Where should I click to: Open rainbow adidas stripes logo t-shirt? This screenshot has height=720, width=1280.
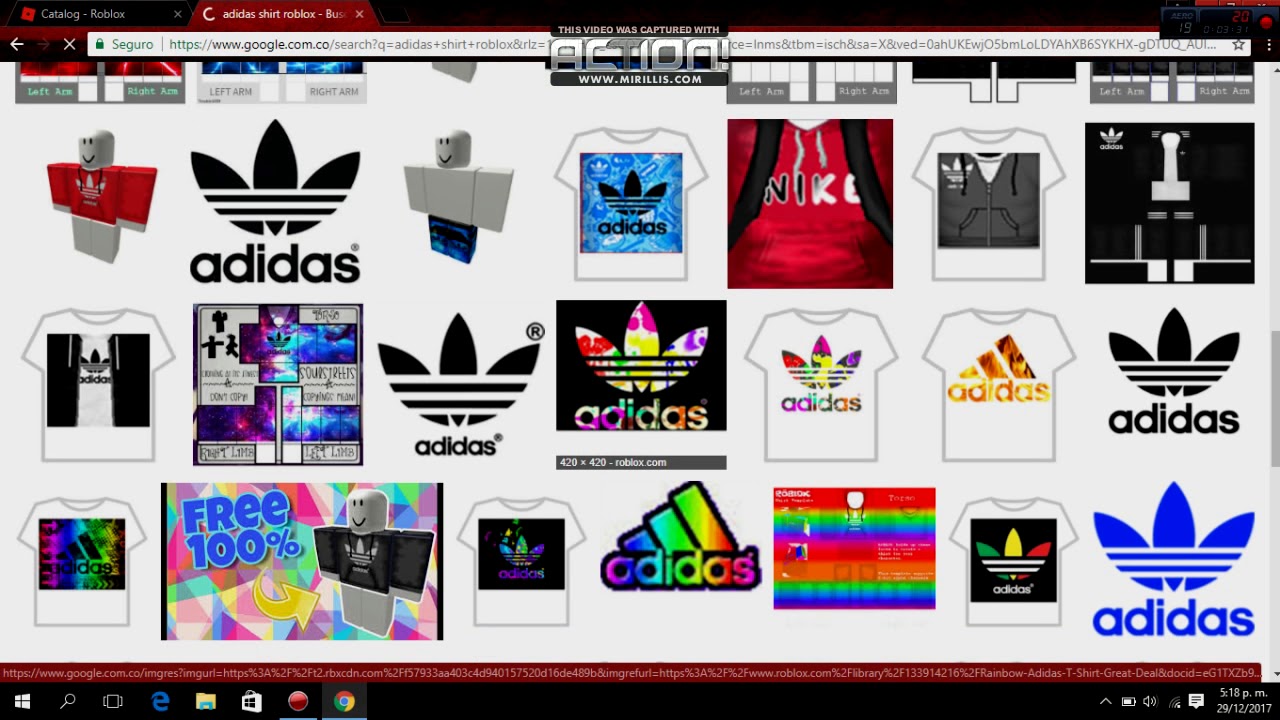pos(82,561)
